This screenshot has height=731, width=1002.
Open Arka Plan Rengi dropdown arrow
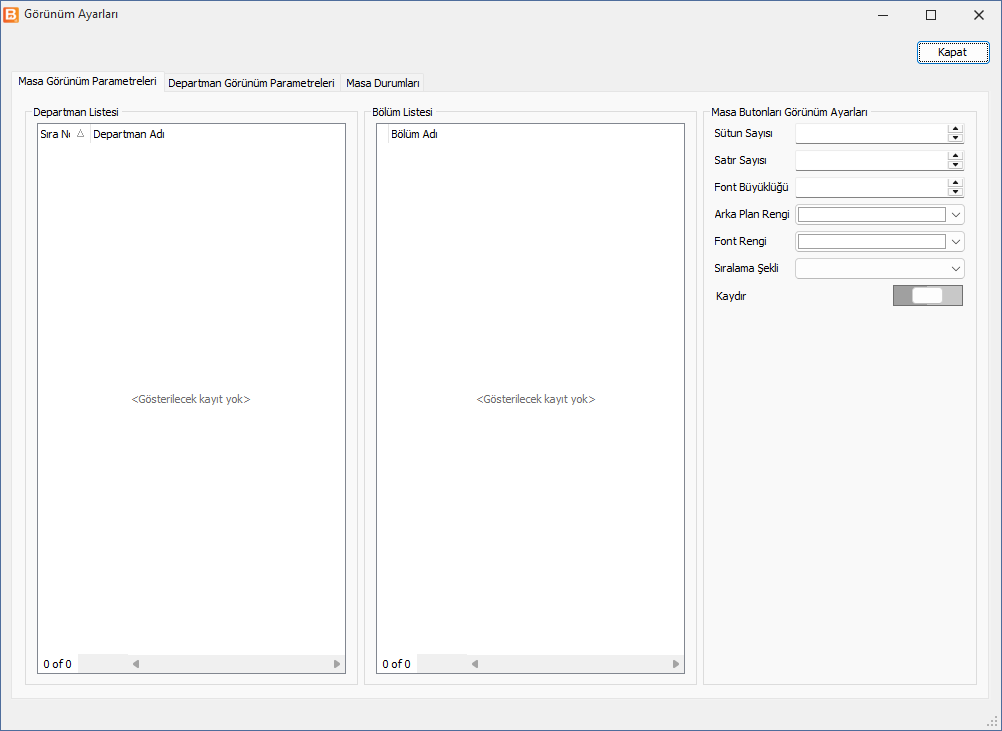tap(955, 215)
